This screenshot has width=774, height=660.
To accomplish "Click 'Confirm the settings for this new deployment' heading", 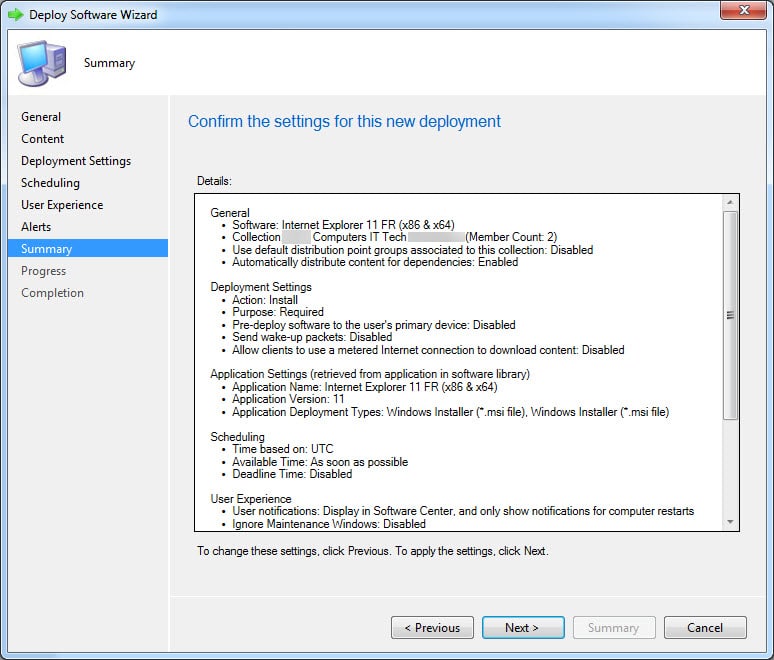I will pyautogui.click(x=345, y=121).
